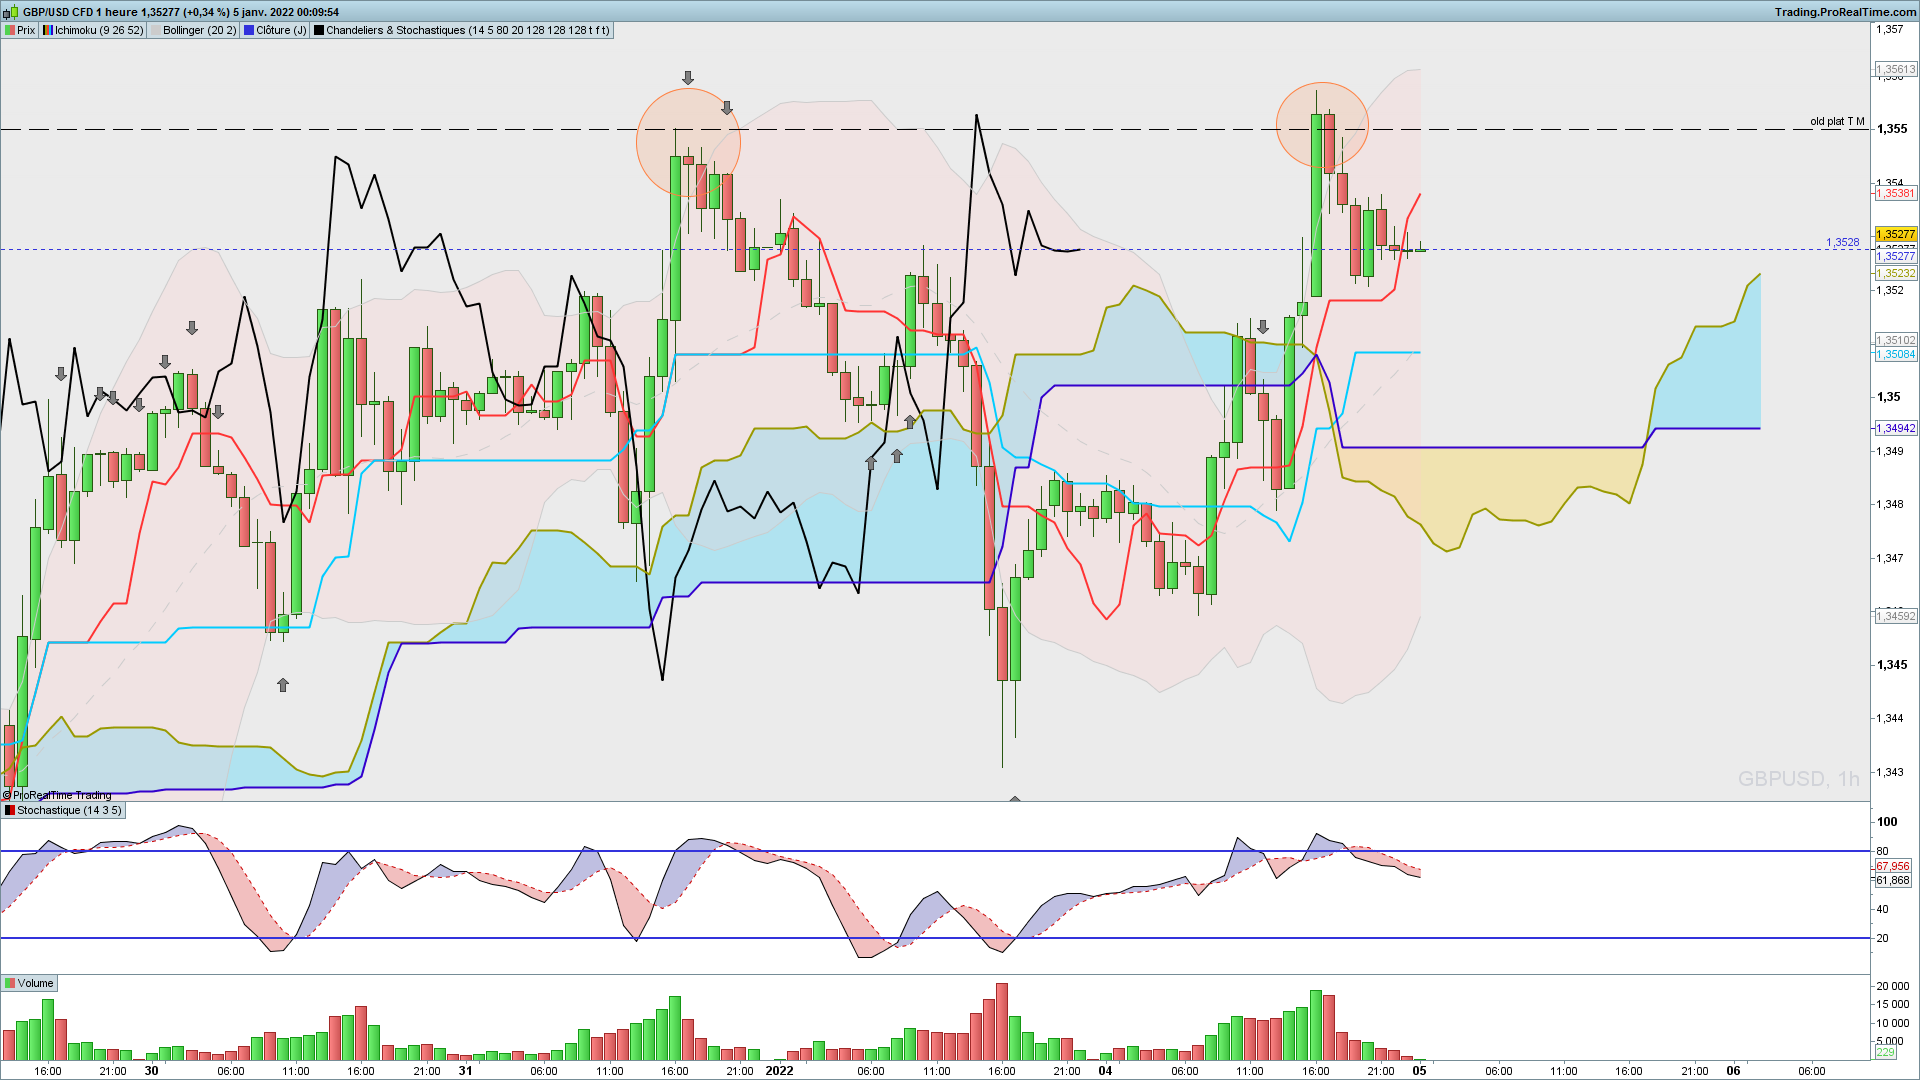Click the down arrow marker above left orange ellipse

688,77
